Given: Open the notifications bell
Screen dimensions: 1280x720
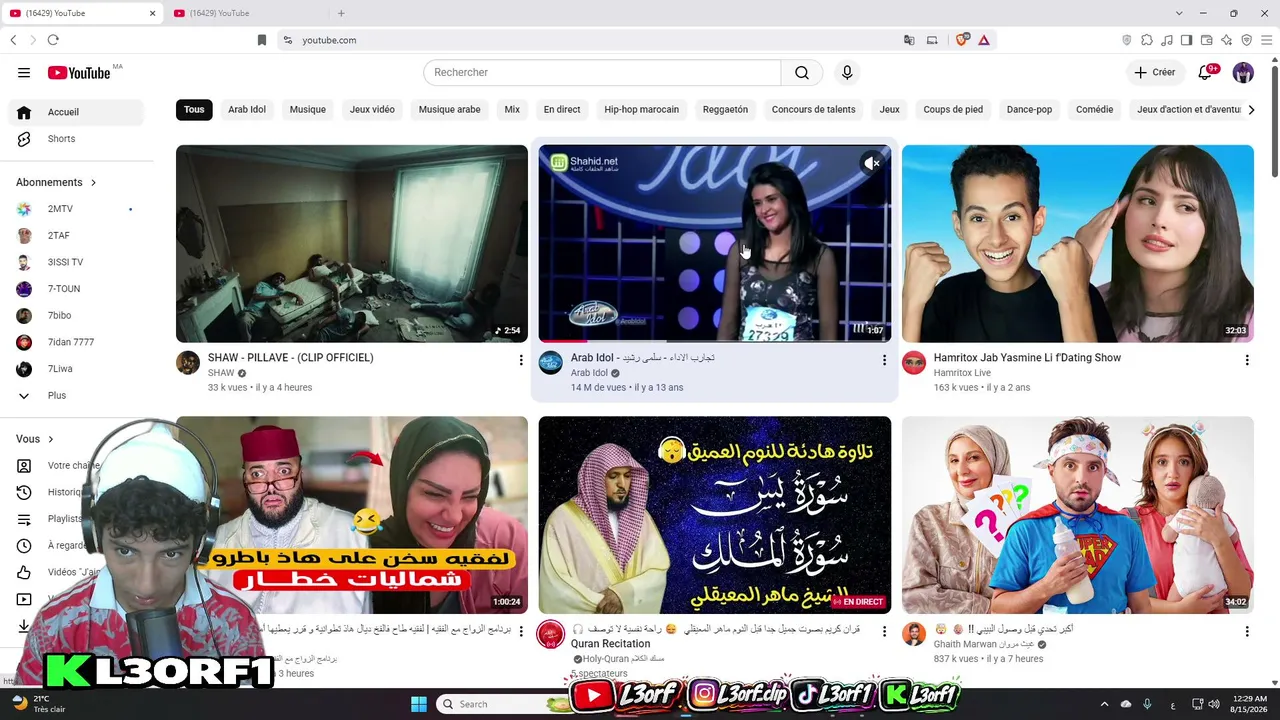Looking at the screenshot, I should [1206, 72].
